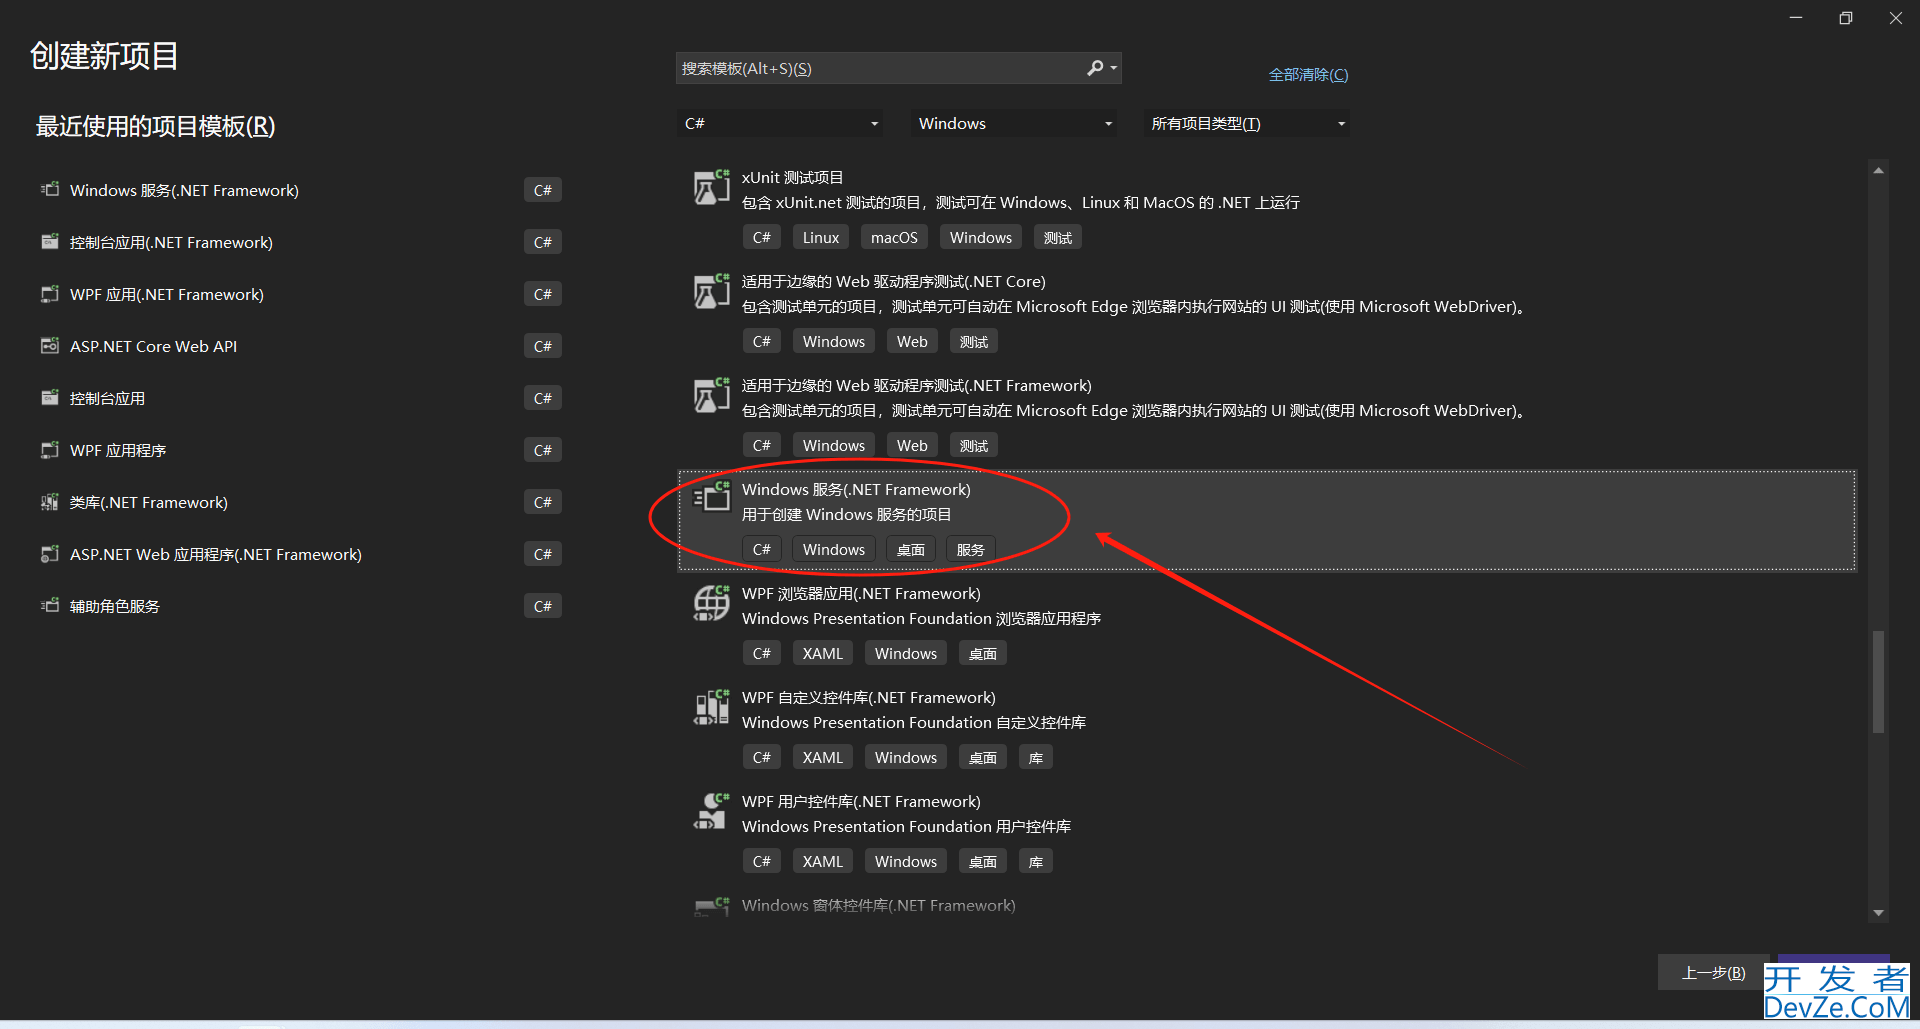Screen dimensions: 1920x1029
Task: Click icon of recent 类库(.NET Framework) template
Action: (50, 501)
